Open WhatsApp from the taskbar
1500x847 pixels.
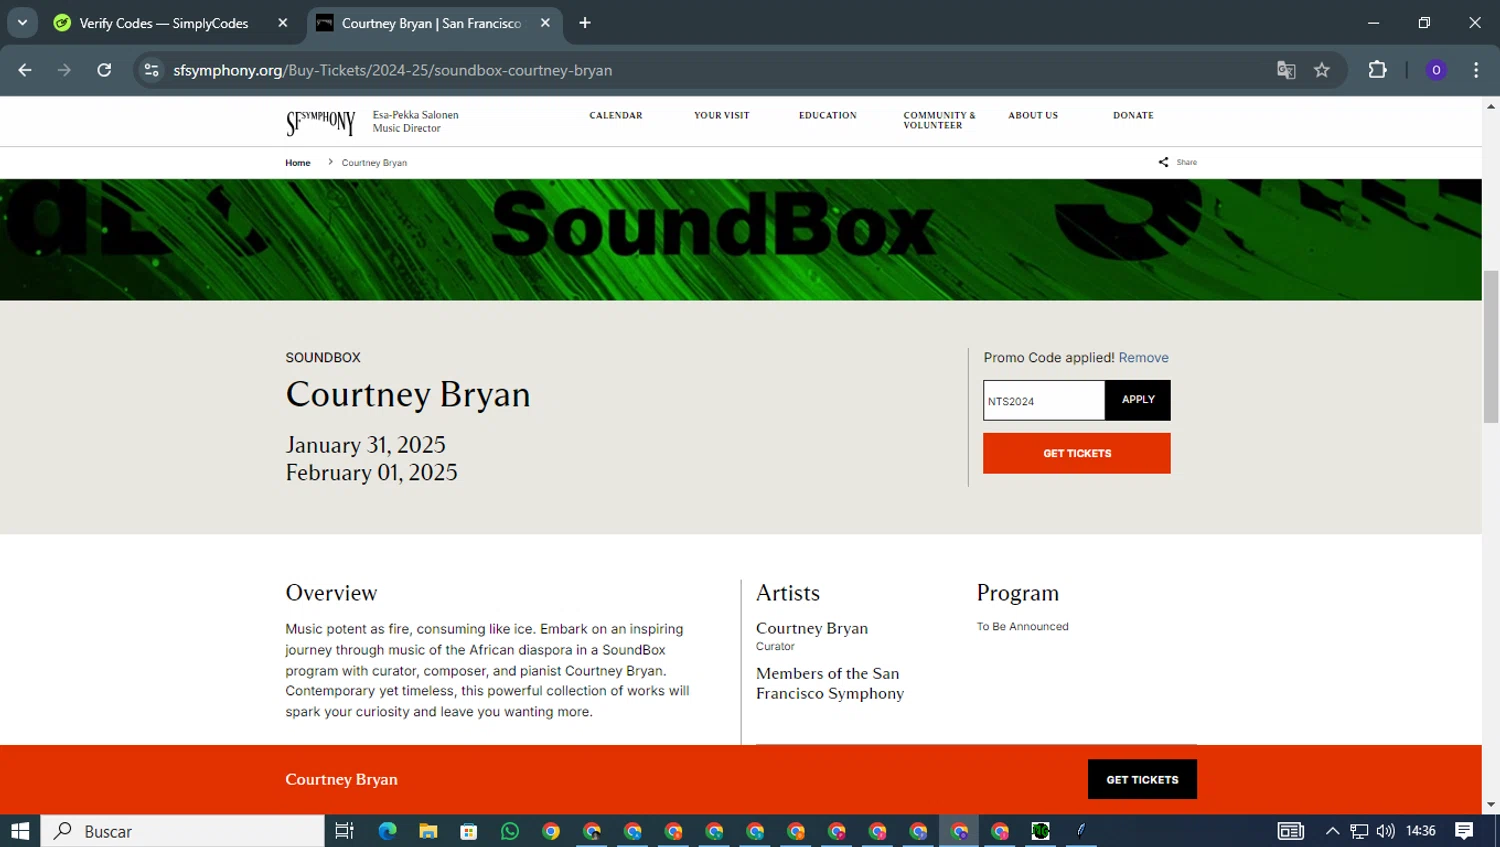(510, 831)
